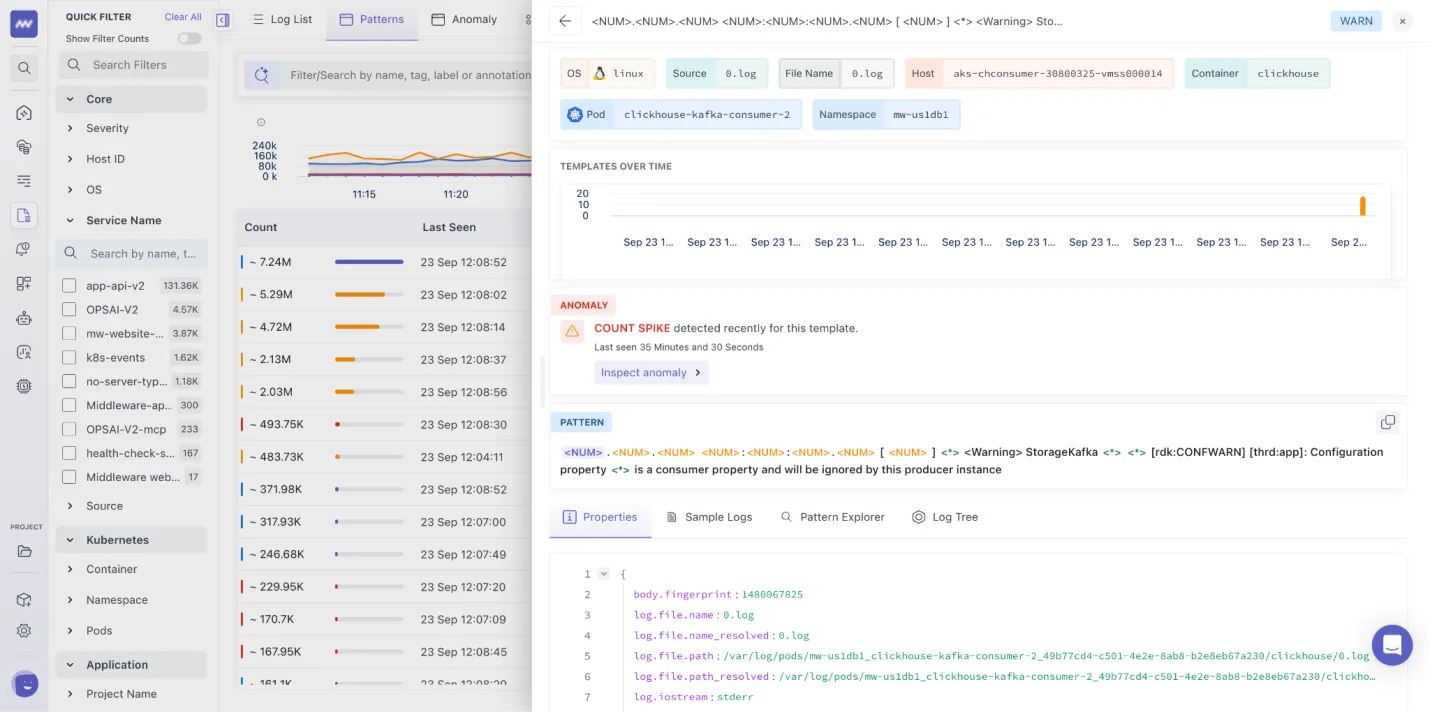
Task: Collapse the Core filter group
Action: point(131,99)
